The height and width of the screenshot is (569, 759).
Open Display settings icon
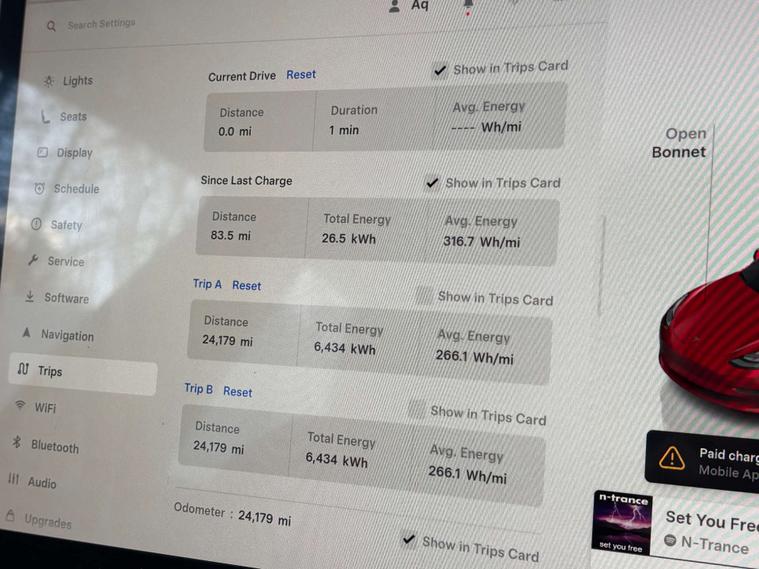point(43,153)
